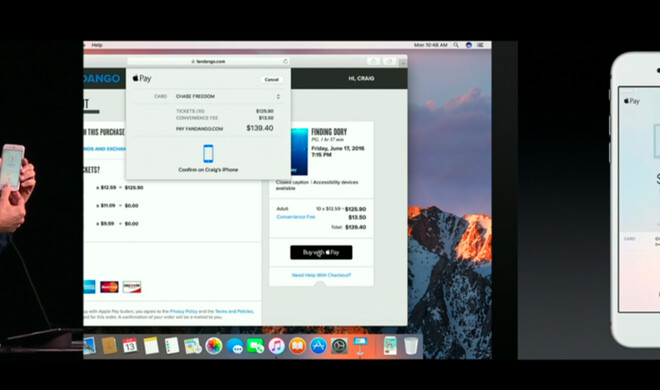Launch Maps from the Dock
Screen dimensions: 660x390
pos(193,346)
